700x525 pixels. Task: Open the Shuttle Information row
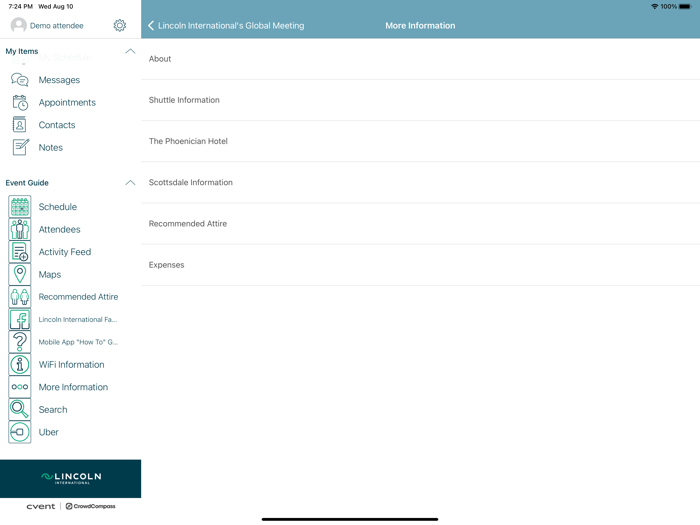[x=421, y=100]
